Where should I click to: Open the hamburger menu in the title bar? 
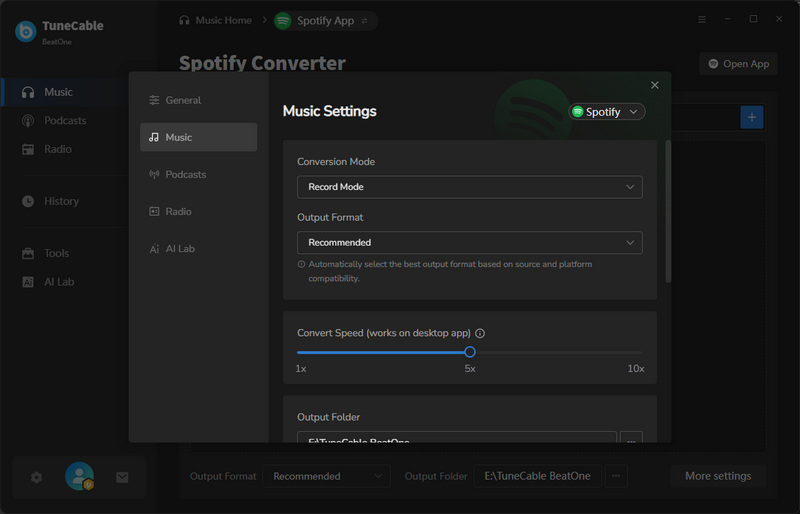click(x=701, y=19)
